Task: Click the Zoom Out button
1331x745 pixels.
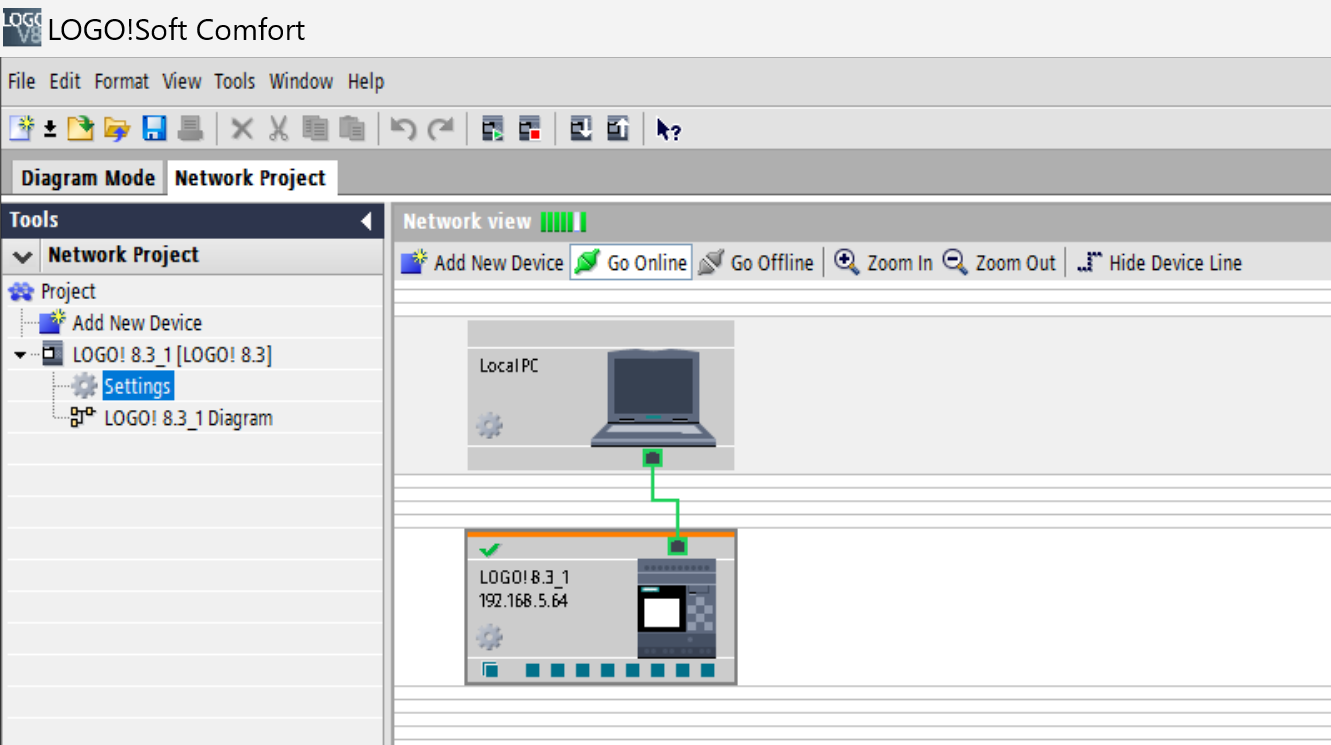Action: [999, 263]
